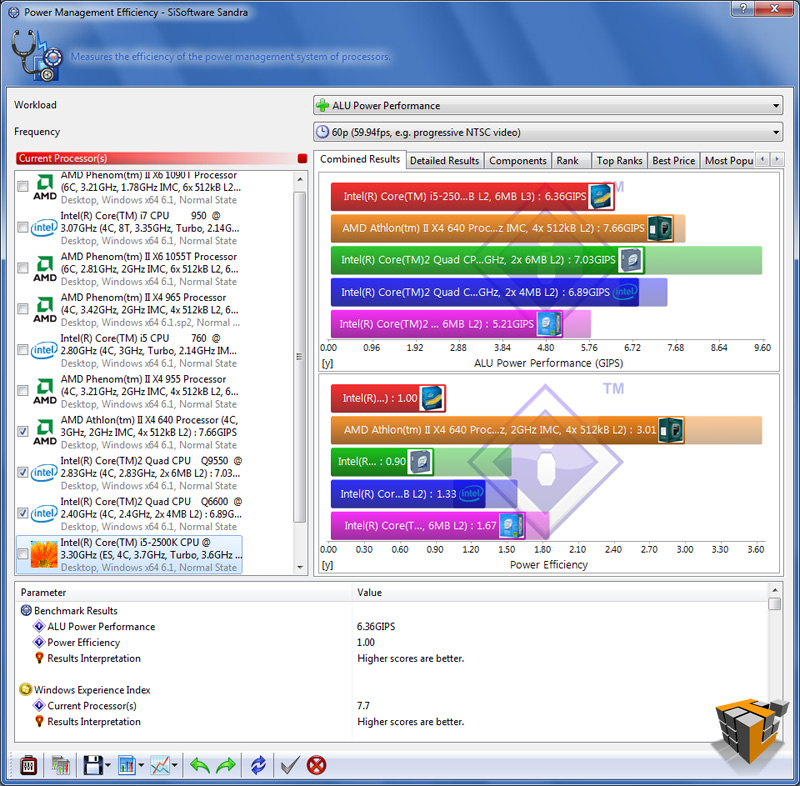The height and width of the screenshot is (786, 800).
Task: Open the Most Popular tab
Action: (x=729, y=161)
